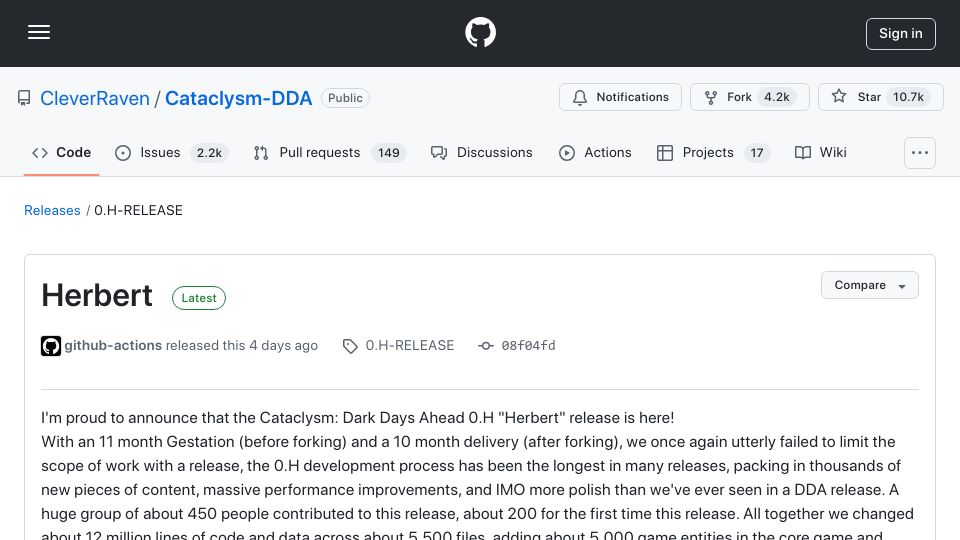960x540 pixels.
Task: Click the commit icon beside 08f04fd
Action: click(486, 346)
